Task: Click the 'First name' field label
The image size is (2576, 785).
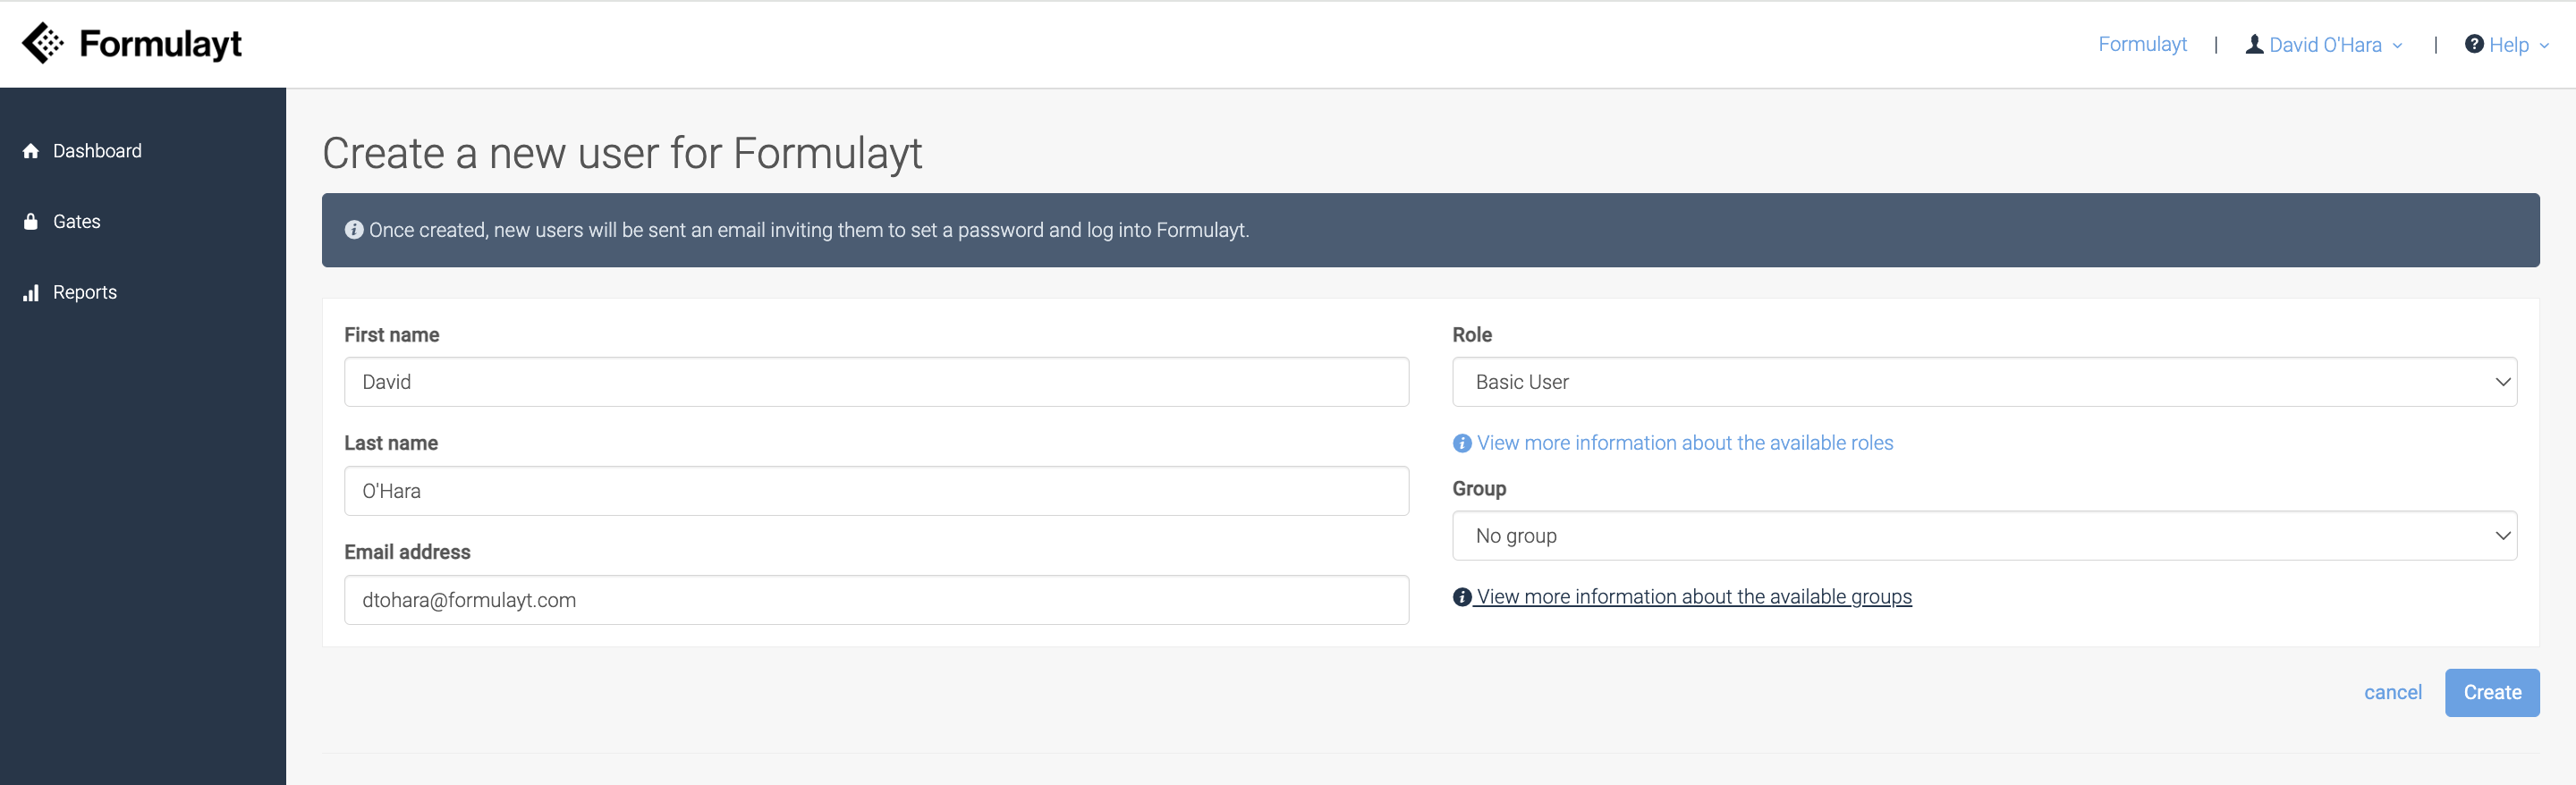Action: [392, 335]
